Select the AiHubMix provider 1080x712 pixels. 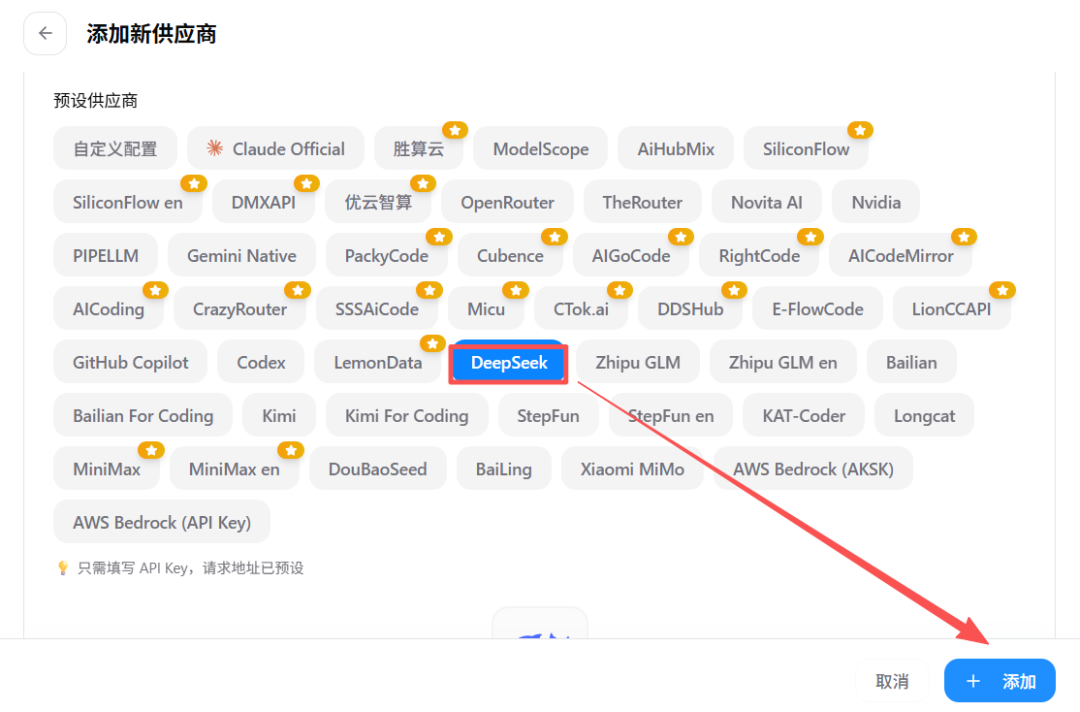tap(676, 149)
